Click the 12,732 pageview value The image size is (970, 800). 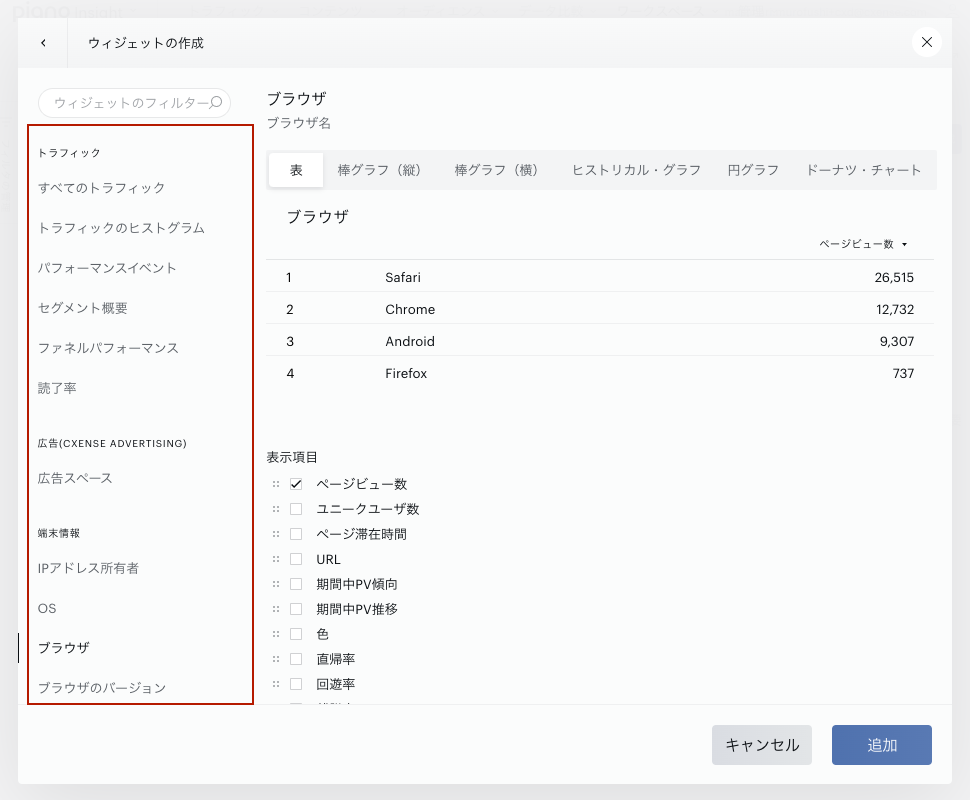[895, 309]
